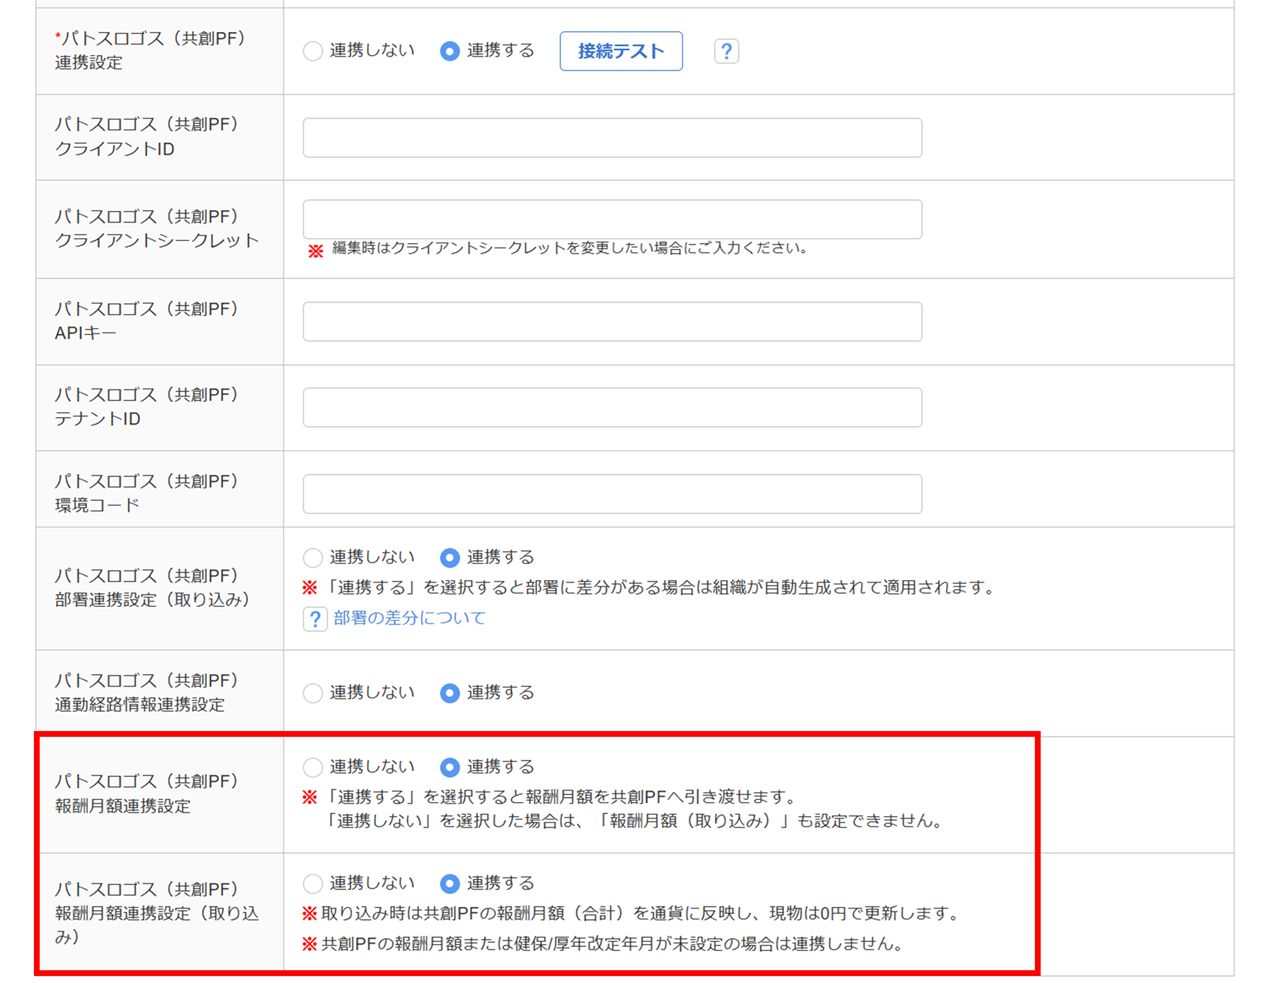Click the help question mark beside 接続テスト
1280x983 pixels.
(x=726, y=51)
